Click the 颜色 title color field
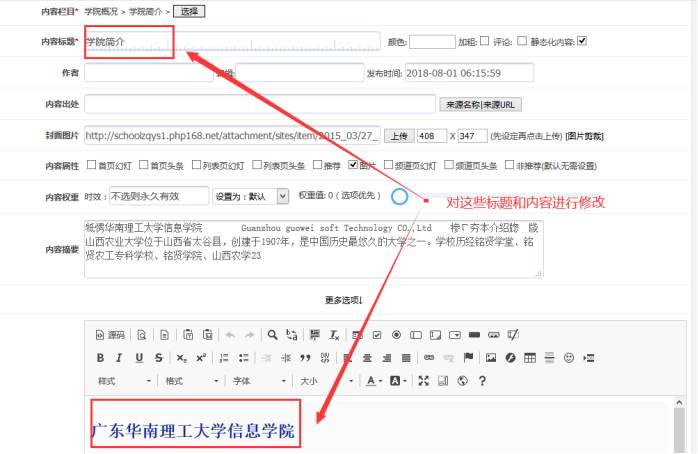698x454 pixels. (432, 41)
